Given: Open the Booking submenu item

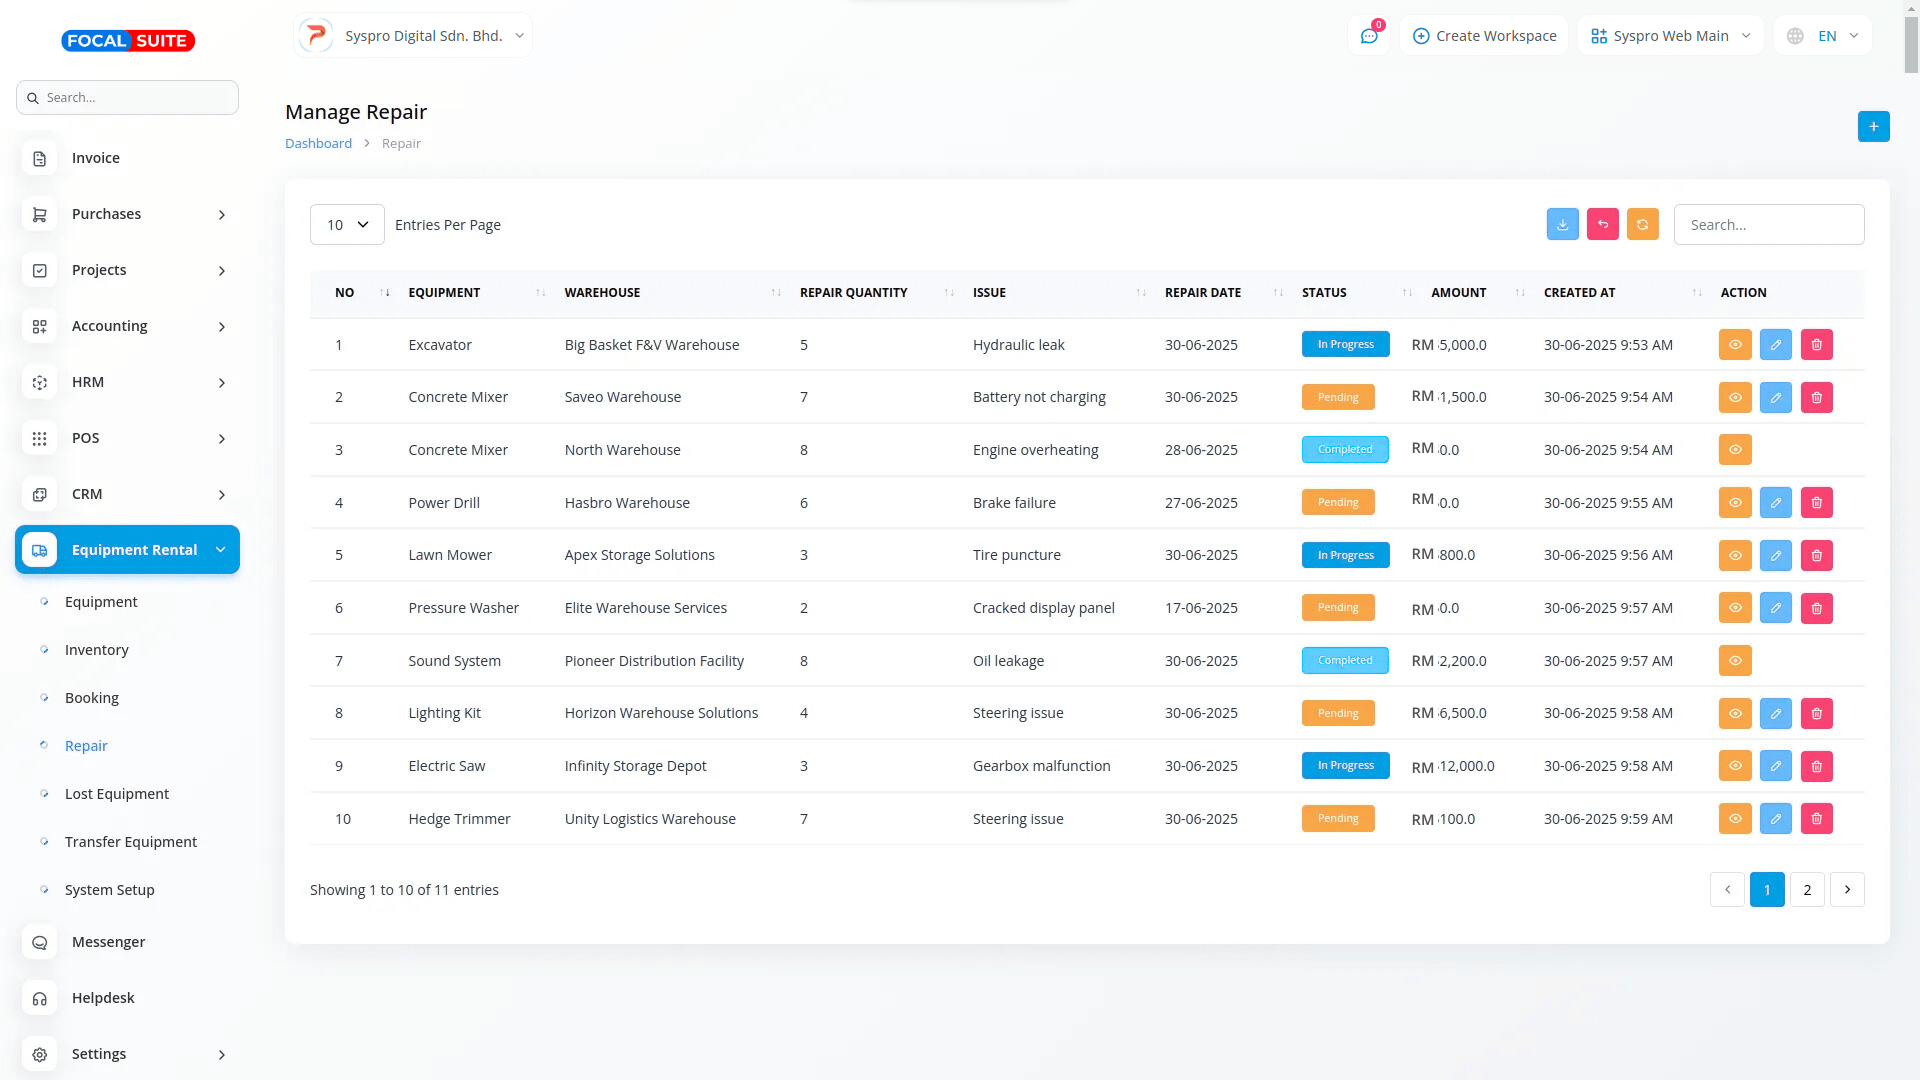Looking at the screenshot, I should coord(92,698).
